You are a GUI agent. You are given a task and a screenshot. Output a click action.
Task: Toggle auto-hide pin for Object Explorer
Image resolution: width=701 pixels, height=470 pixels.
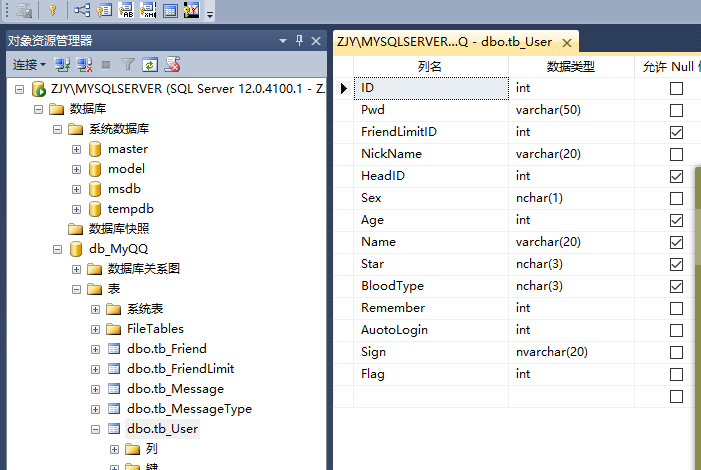(300, 41)
